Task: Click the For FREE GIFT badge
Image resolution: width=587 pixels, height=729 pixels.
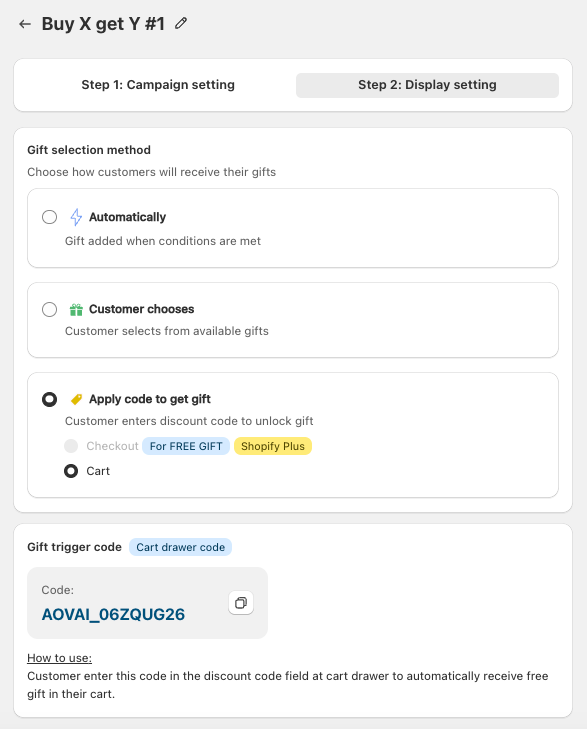Action: (x=186, y=446)
